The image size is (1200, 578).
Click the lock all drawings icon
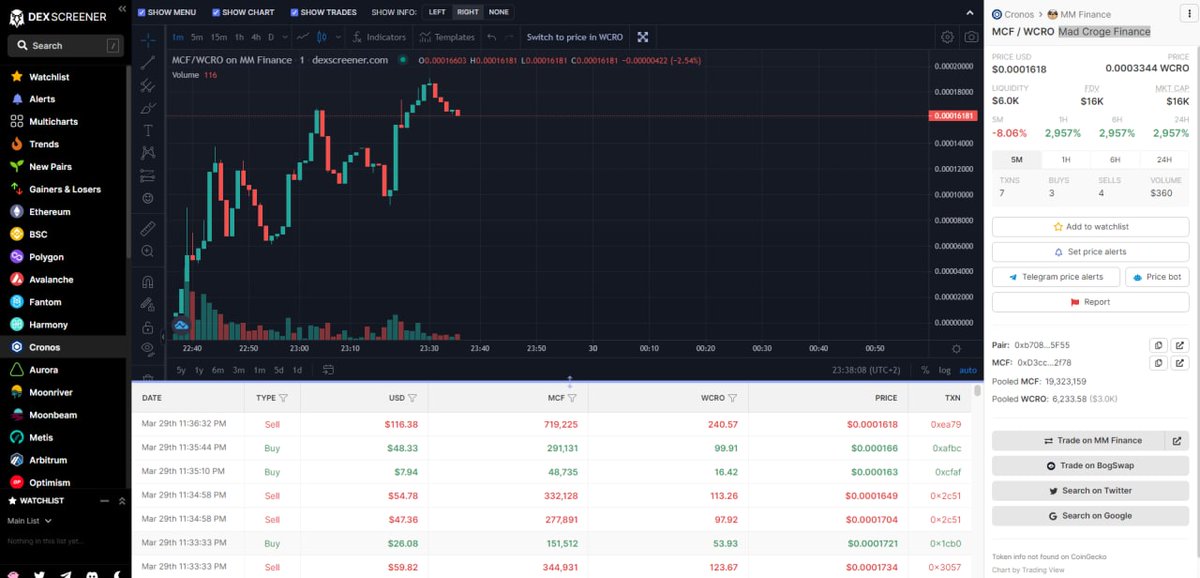(148, 327)
